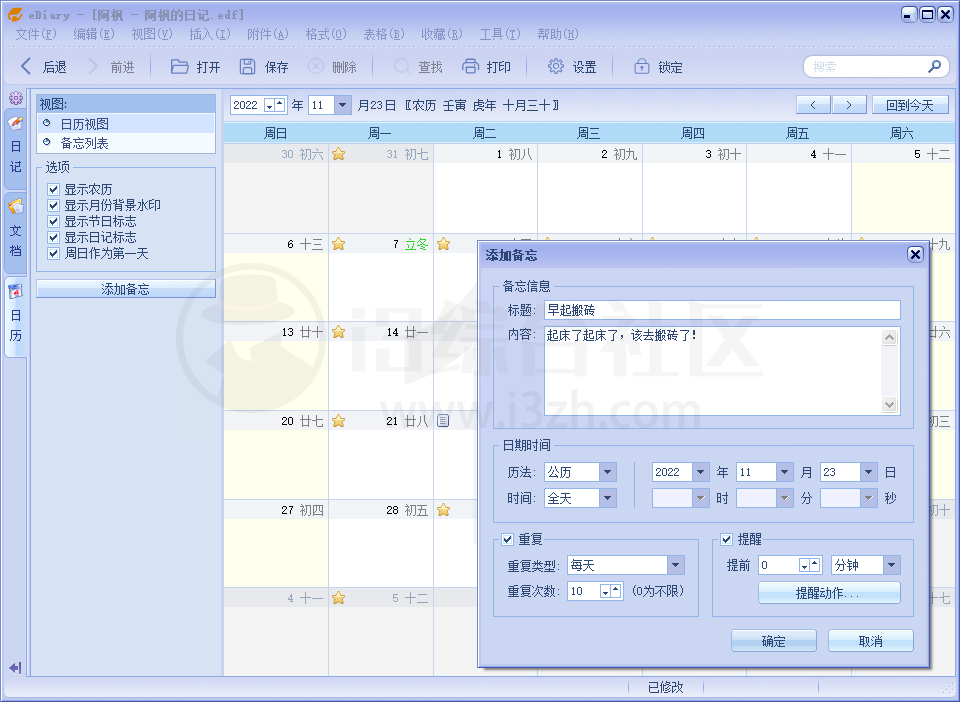The image size is (960, 702).
Task: Click the star marker on November 28
Action: 443,510
